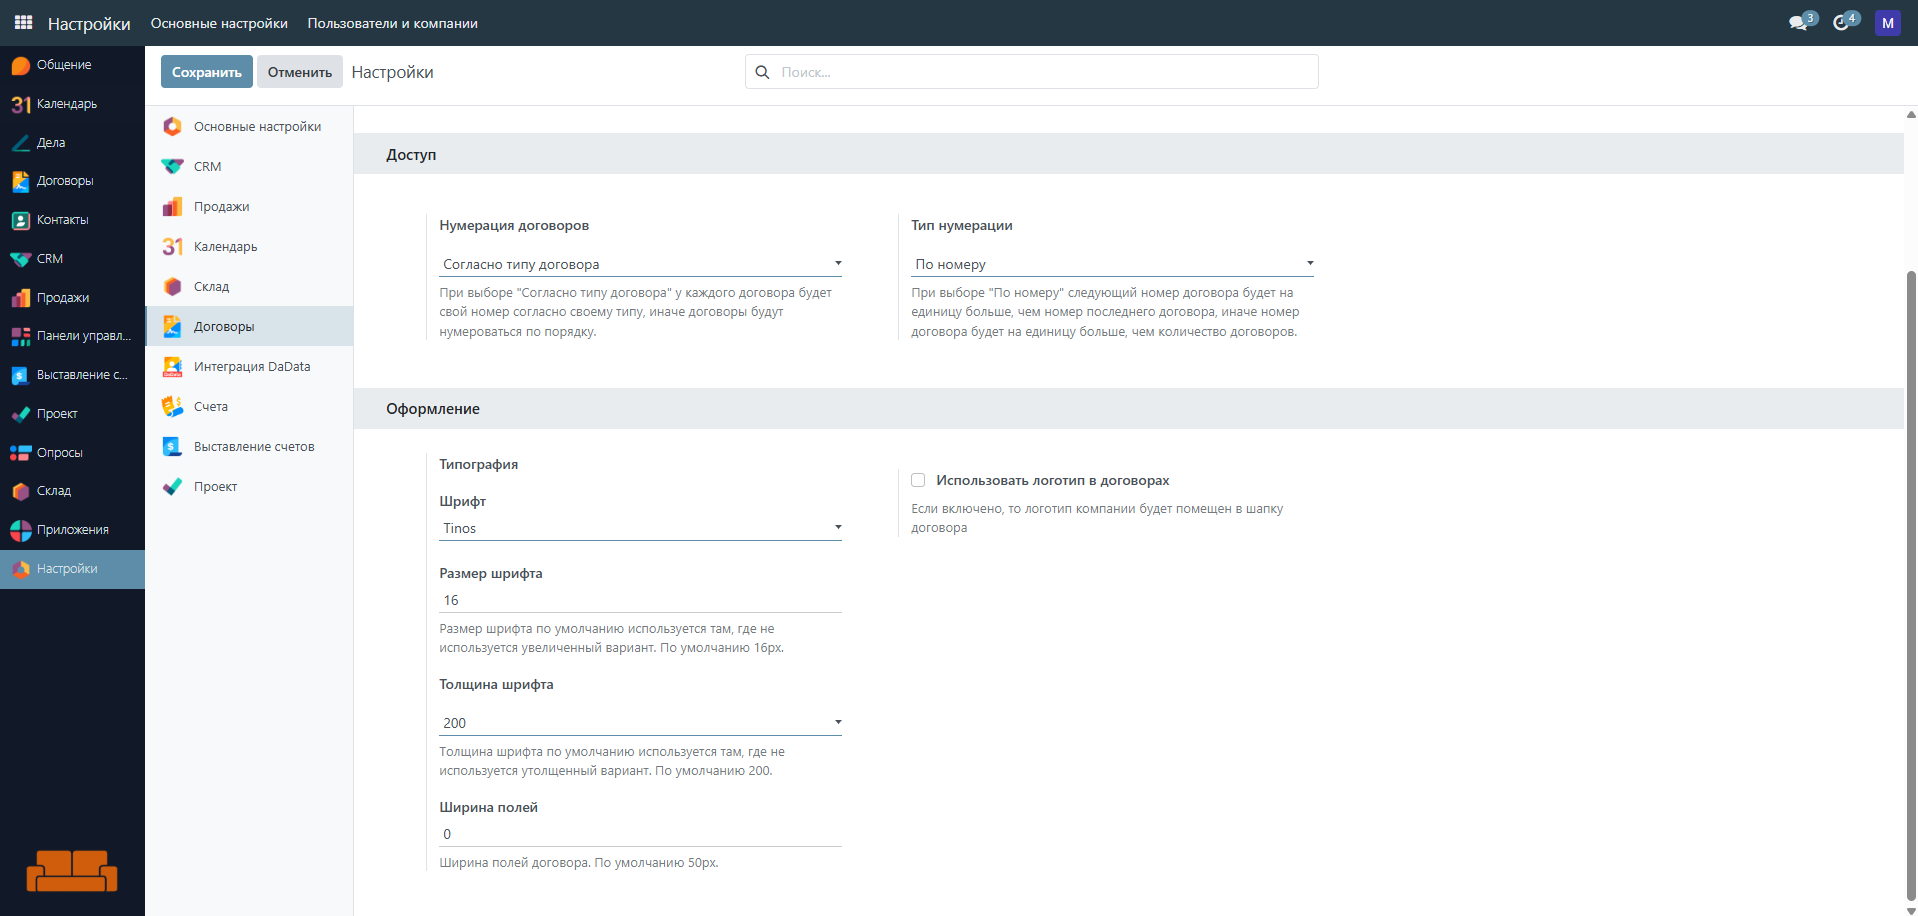Enable Использовать логотип в договорах checkbox
1918x916 pixels.
[x=918, y=481]
